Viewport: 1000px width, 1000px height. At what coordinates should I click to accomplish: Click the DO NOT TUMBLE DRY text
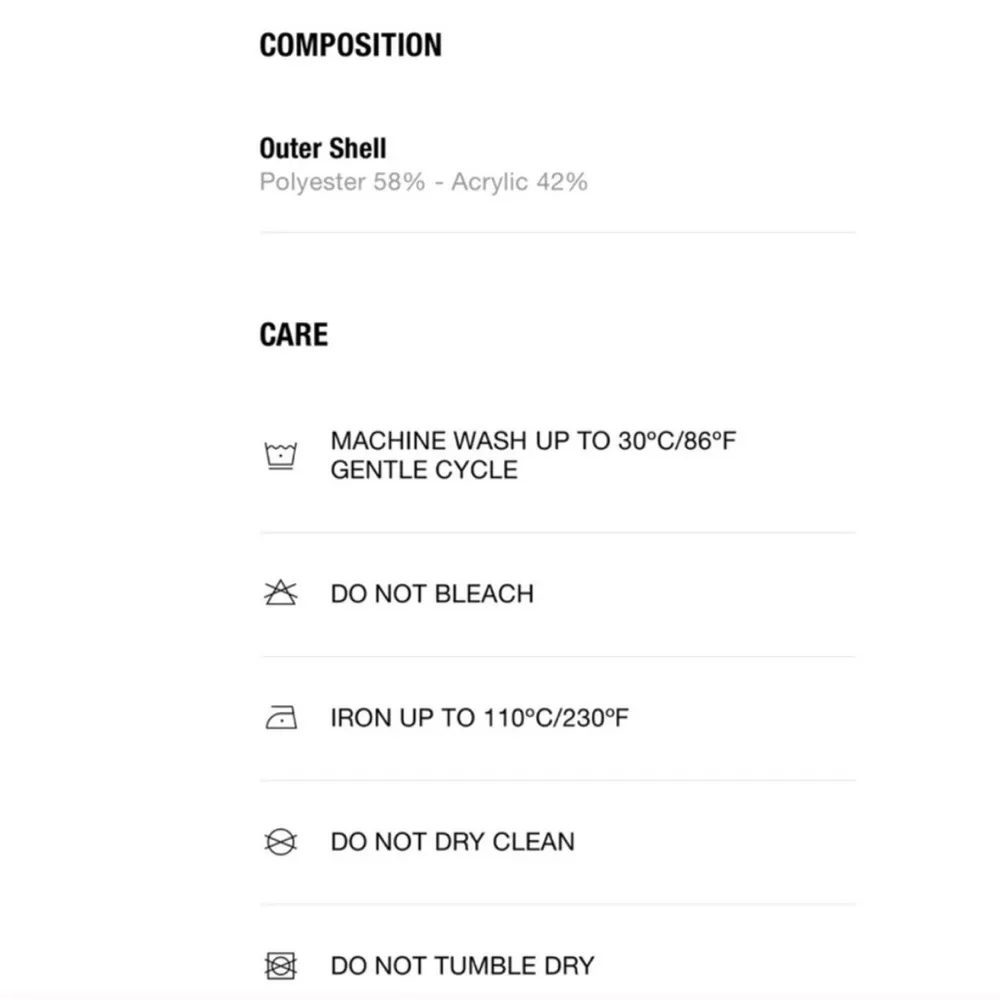coord(462,966)
